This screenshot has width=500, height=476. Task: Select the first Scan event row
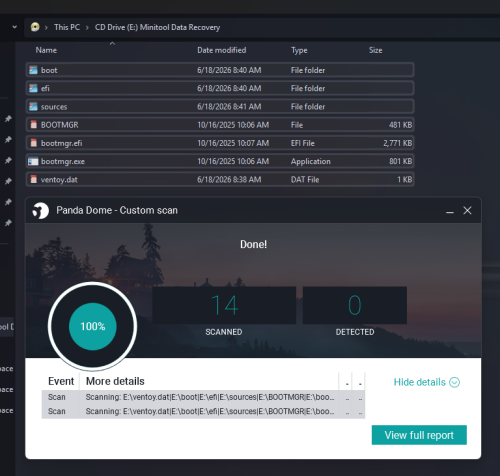[x=203, y=397]
